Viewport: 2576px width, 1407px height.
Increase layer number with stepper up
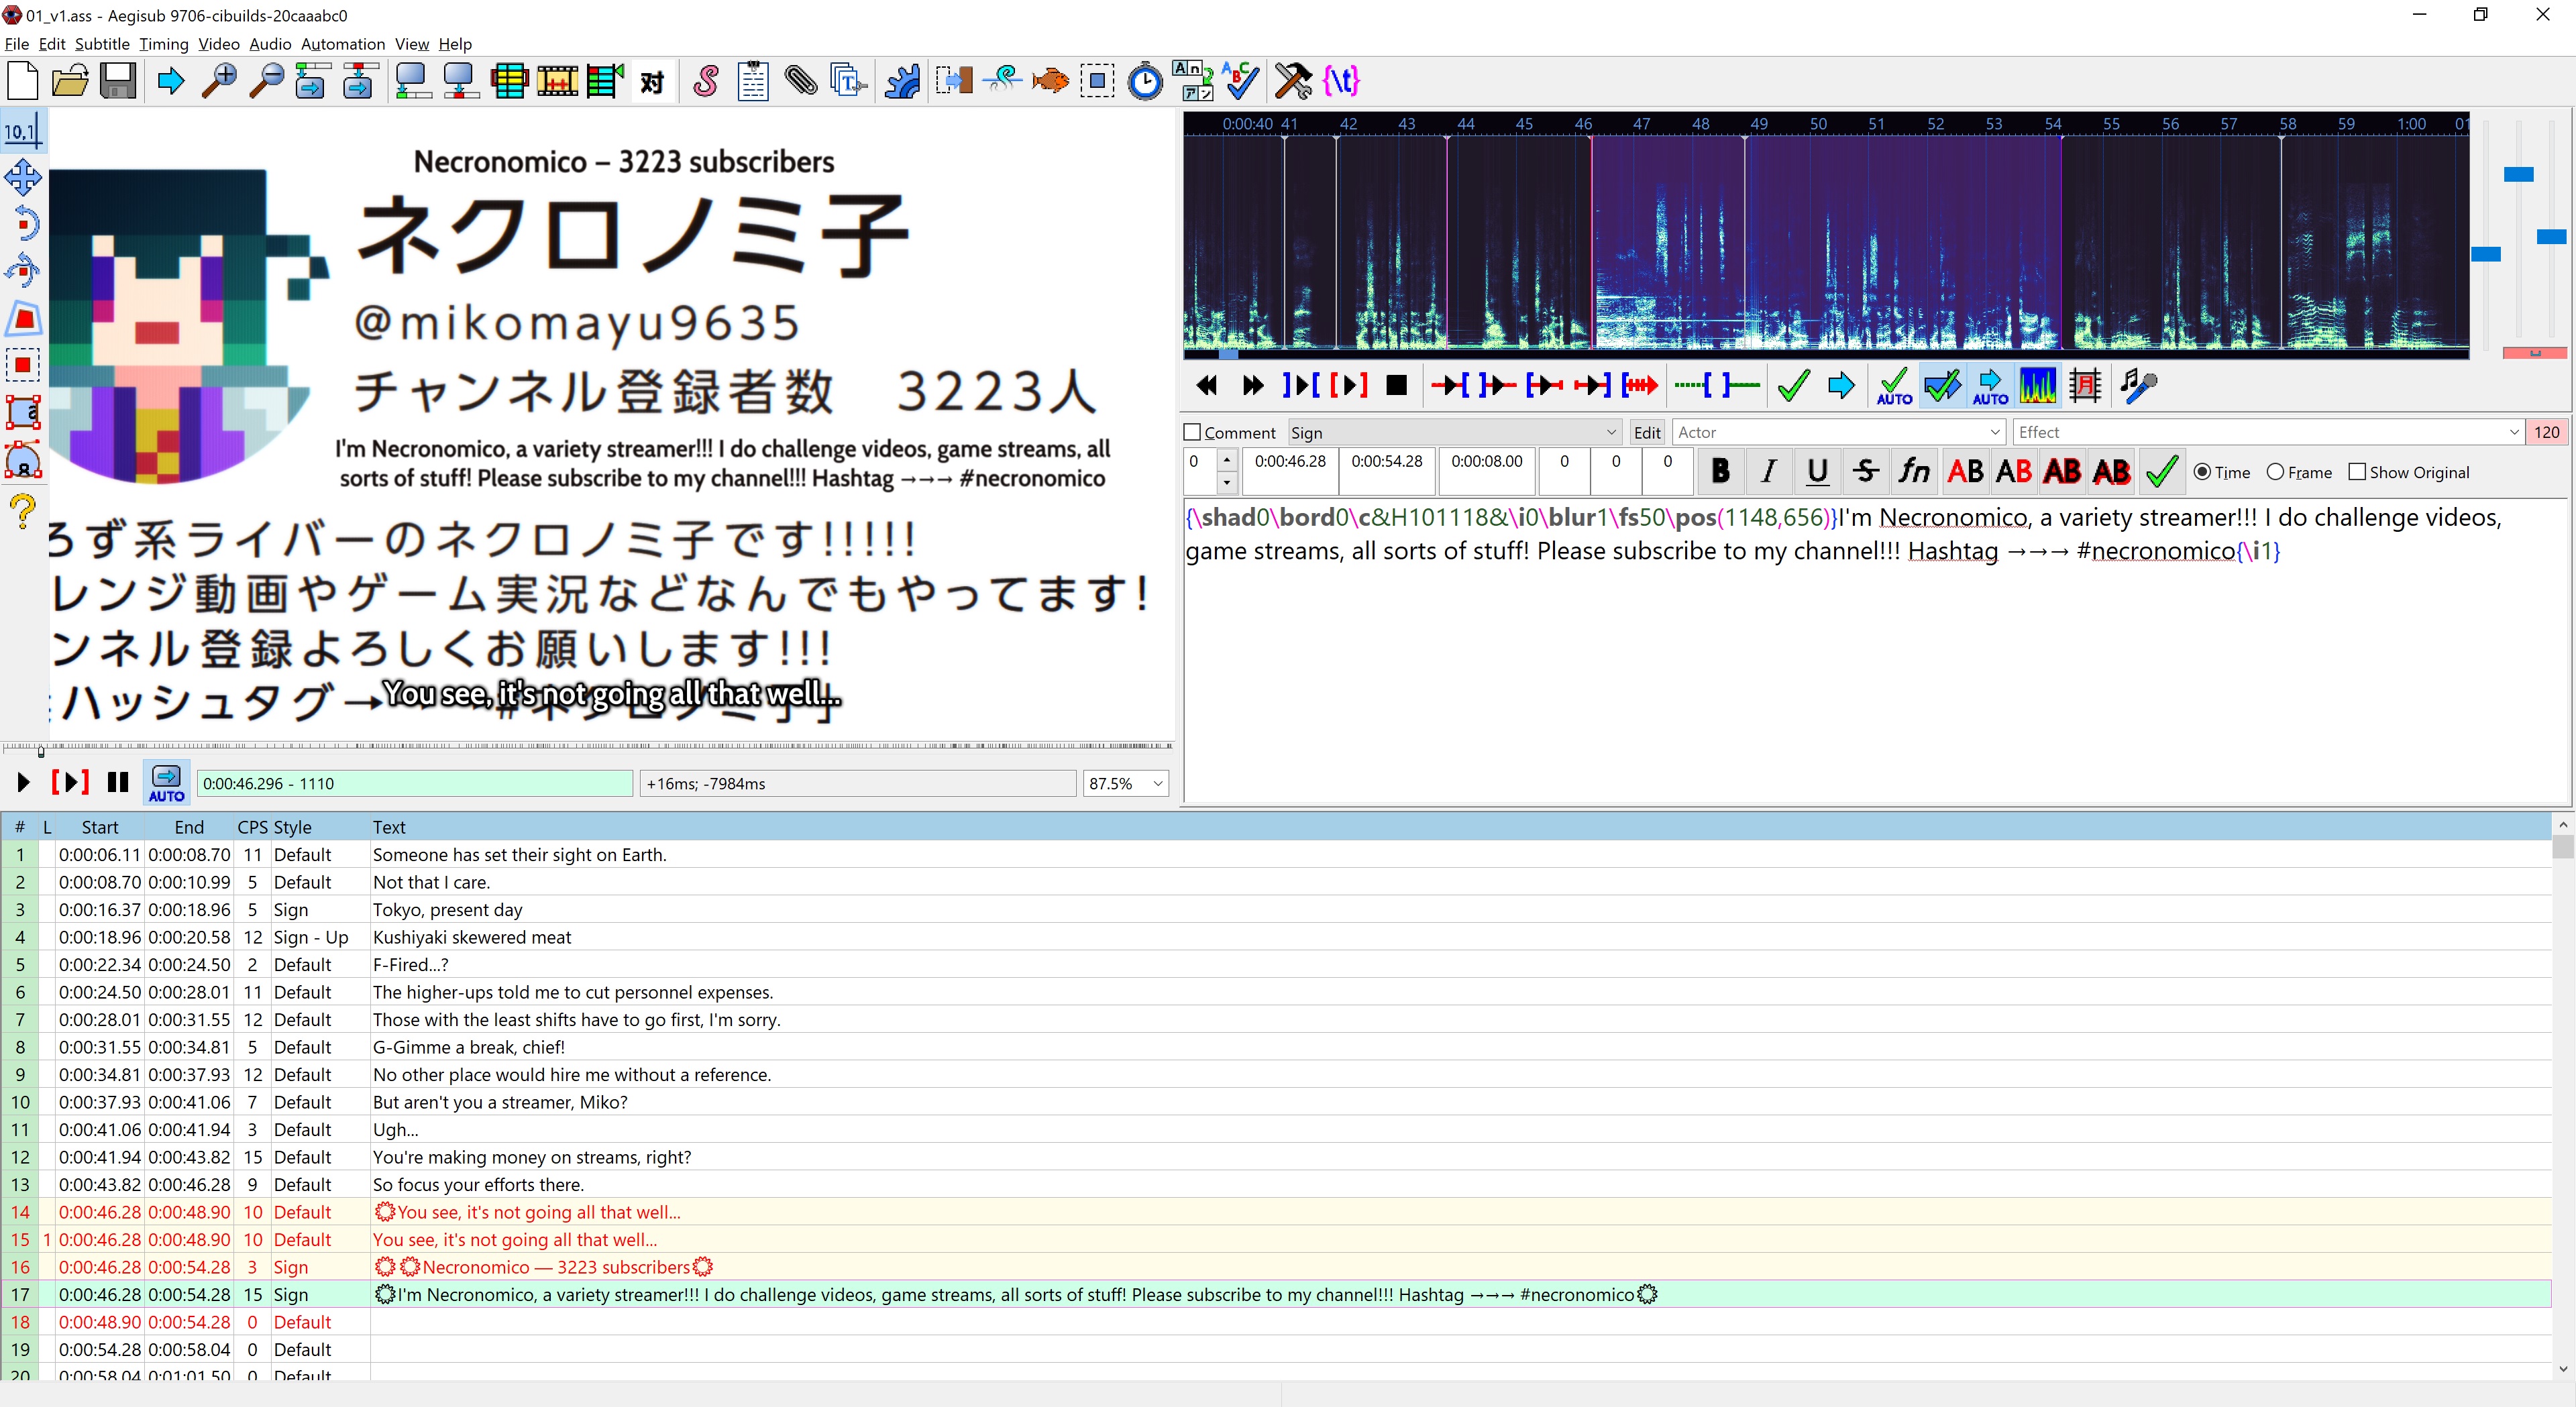[1227, 460]
